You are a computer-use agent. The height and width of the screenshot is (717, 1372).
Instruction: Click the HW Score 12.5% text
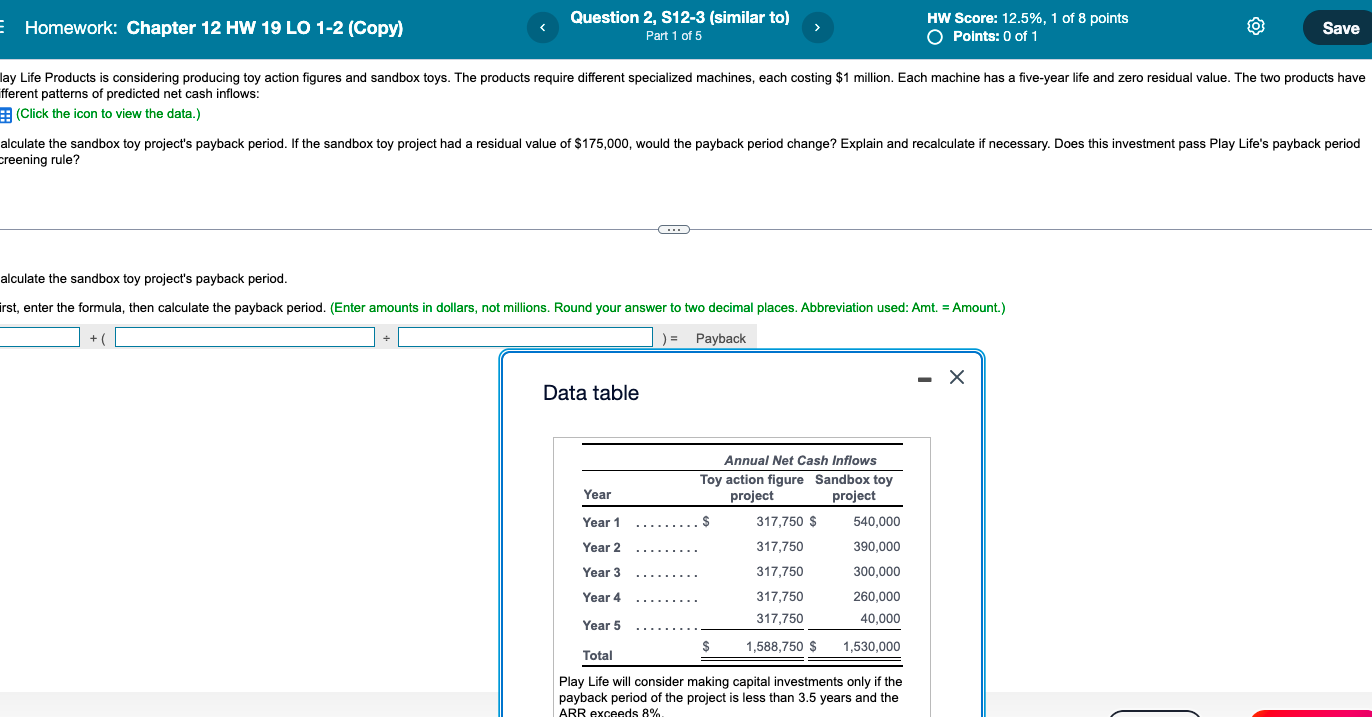click(1028, 18)
